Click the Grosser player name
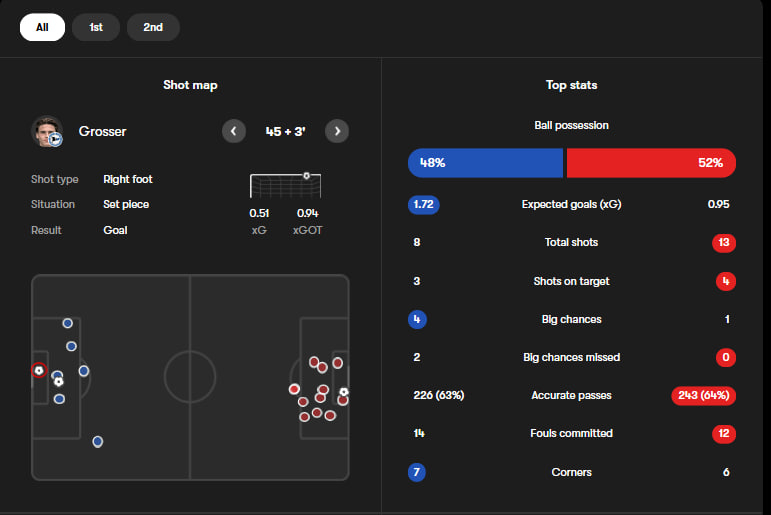This screenshot has height=515, width=771. click(102, 131)
